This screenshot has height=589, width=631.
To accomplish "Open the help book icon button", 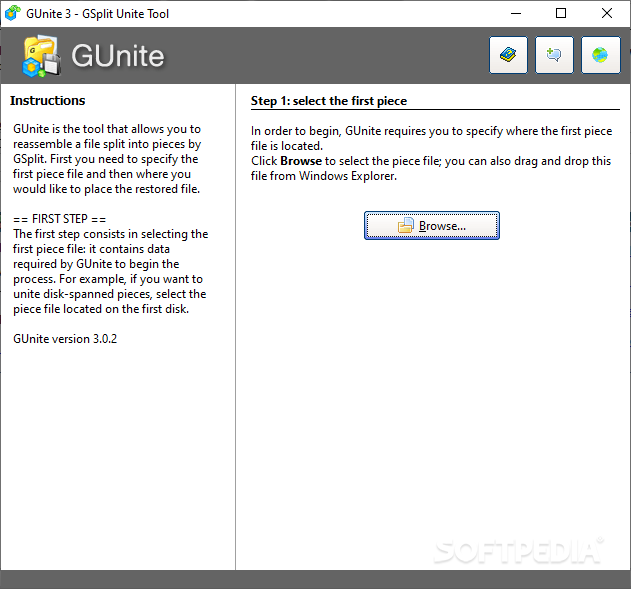I will click(508, 55).
